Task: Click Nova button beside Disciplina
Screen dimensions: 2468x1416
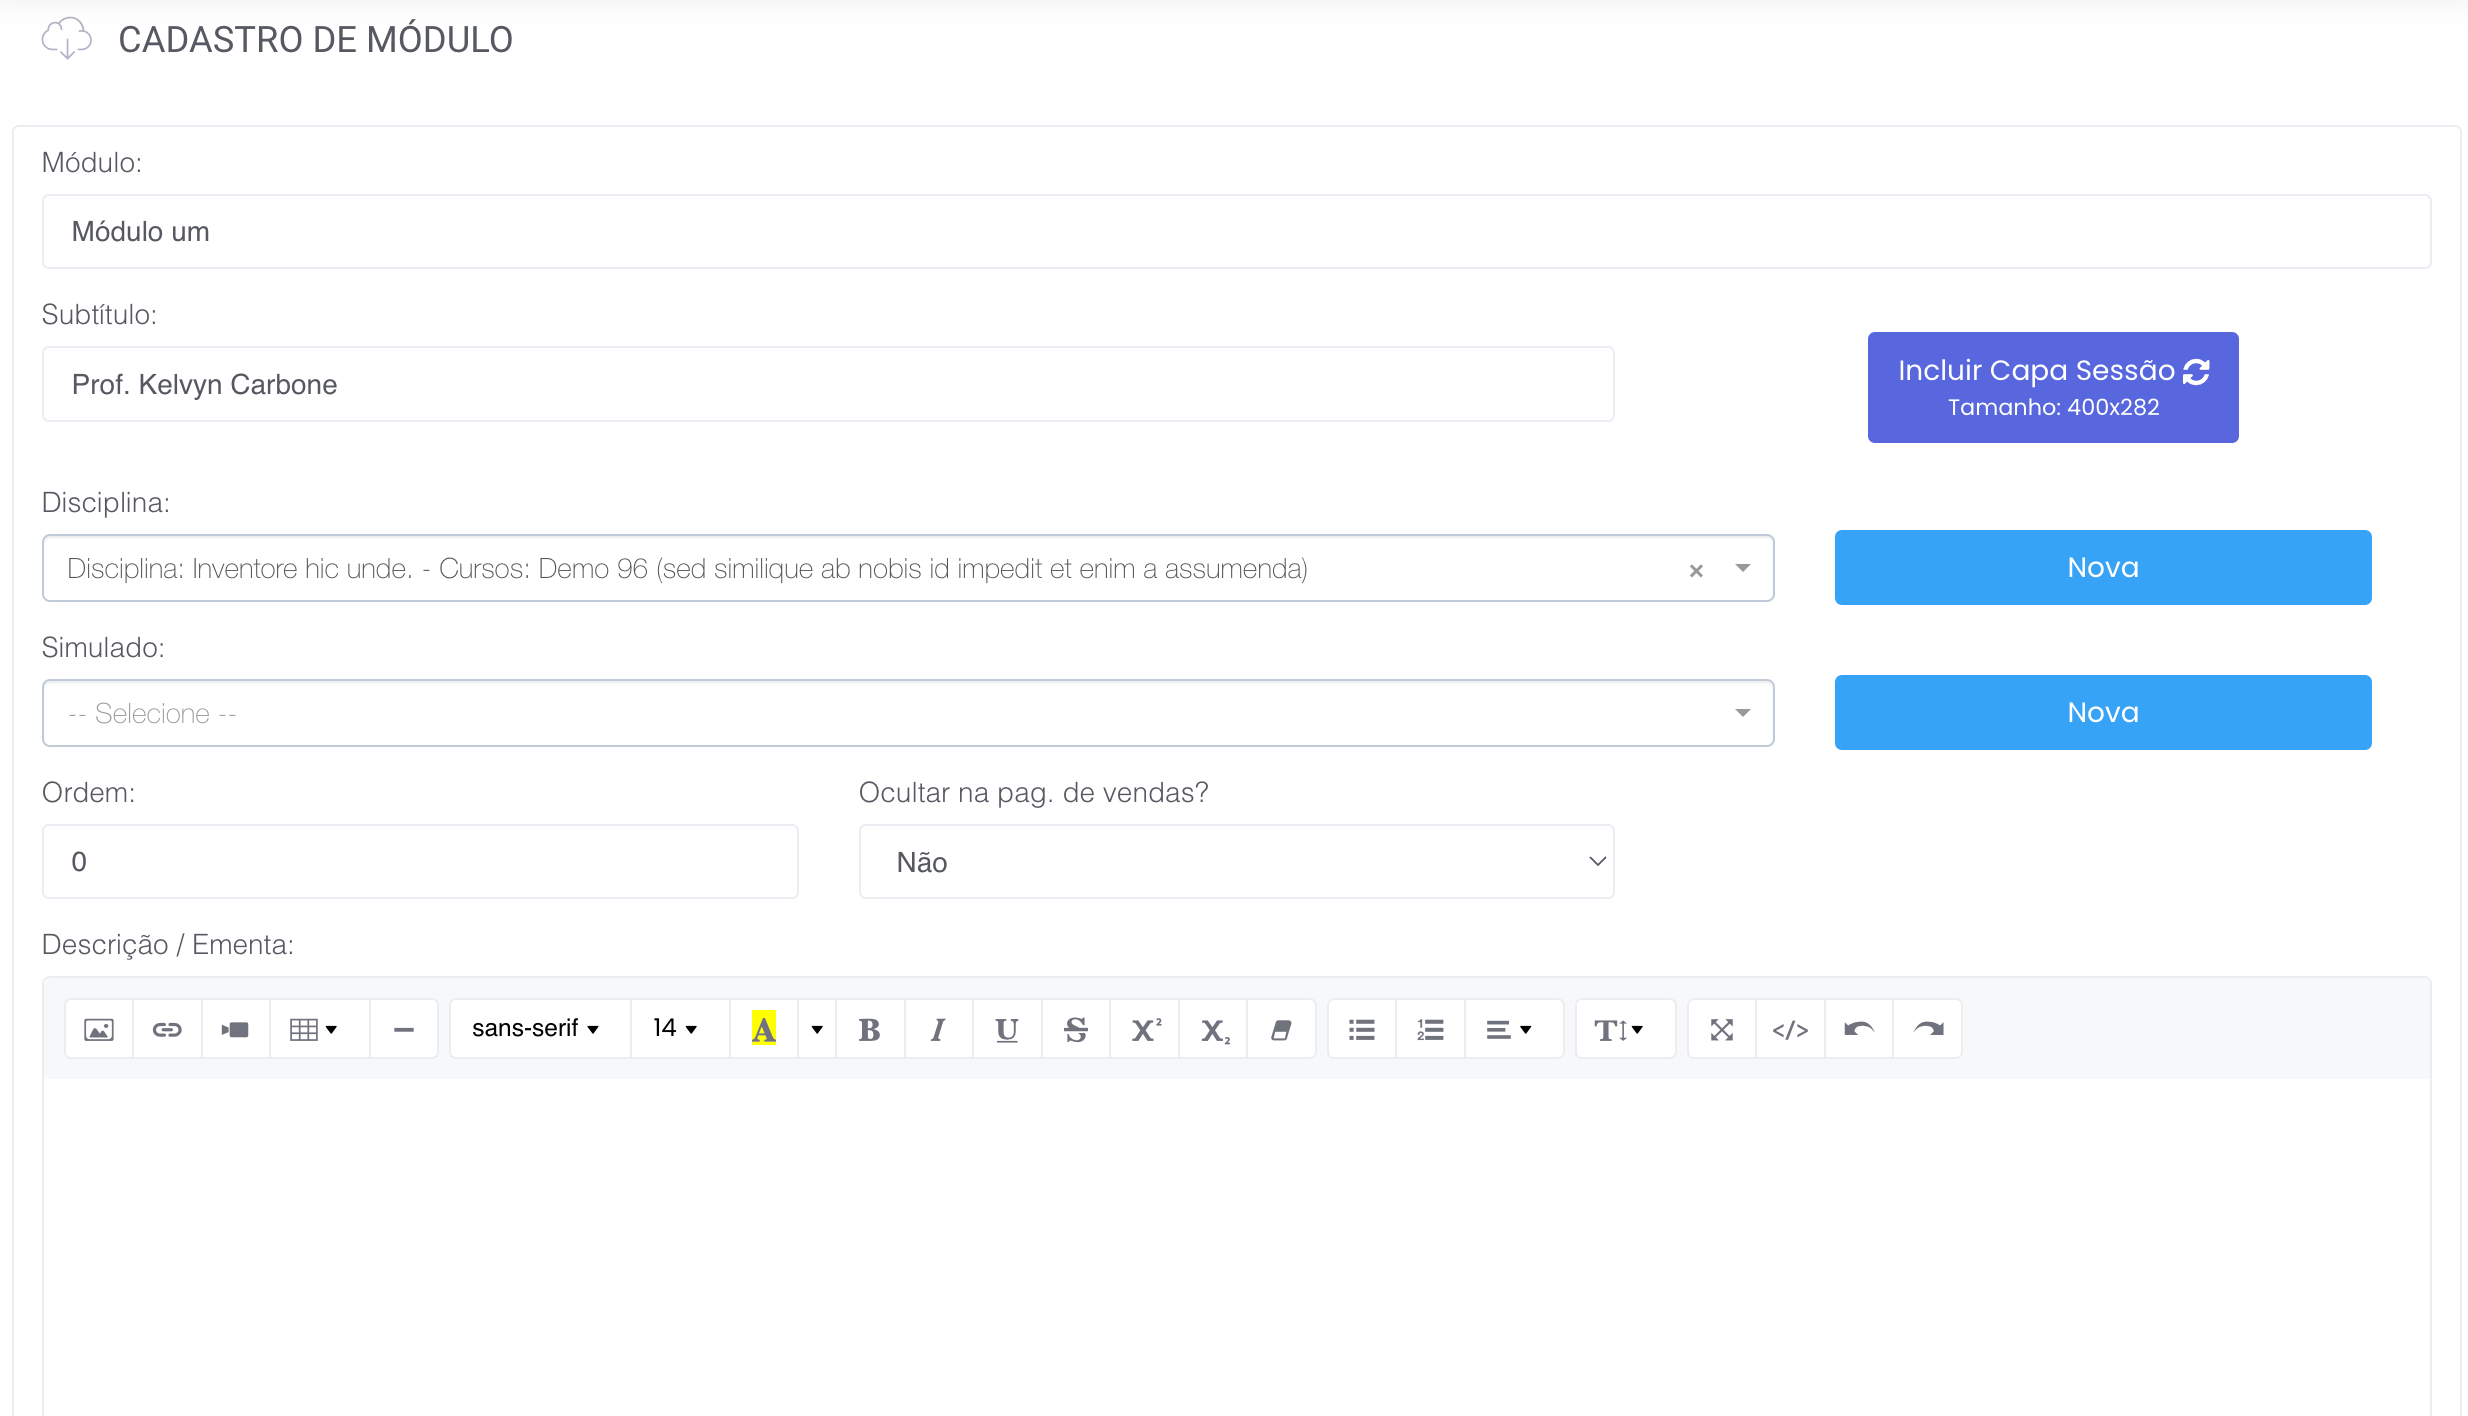Action: point(2102,567)
